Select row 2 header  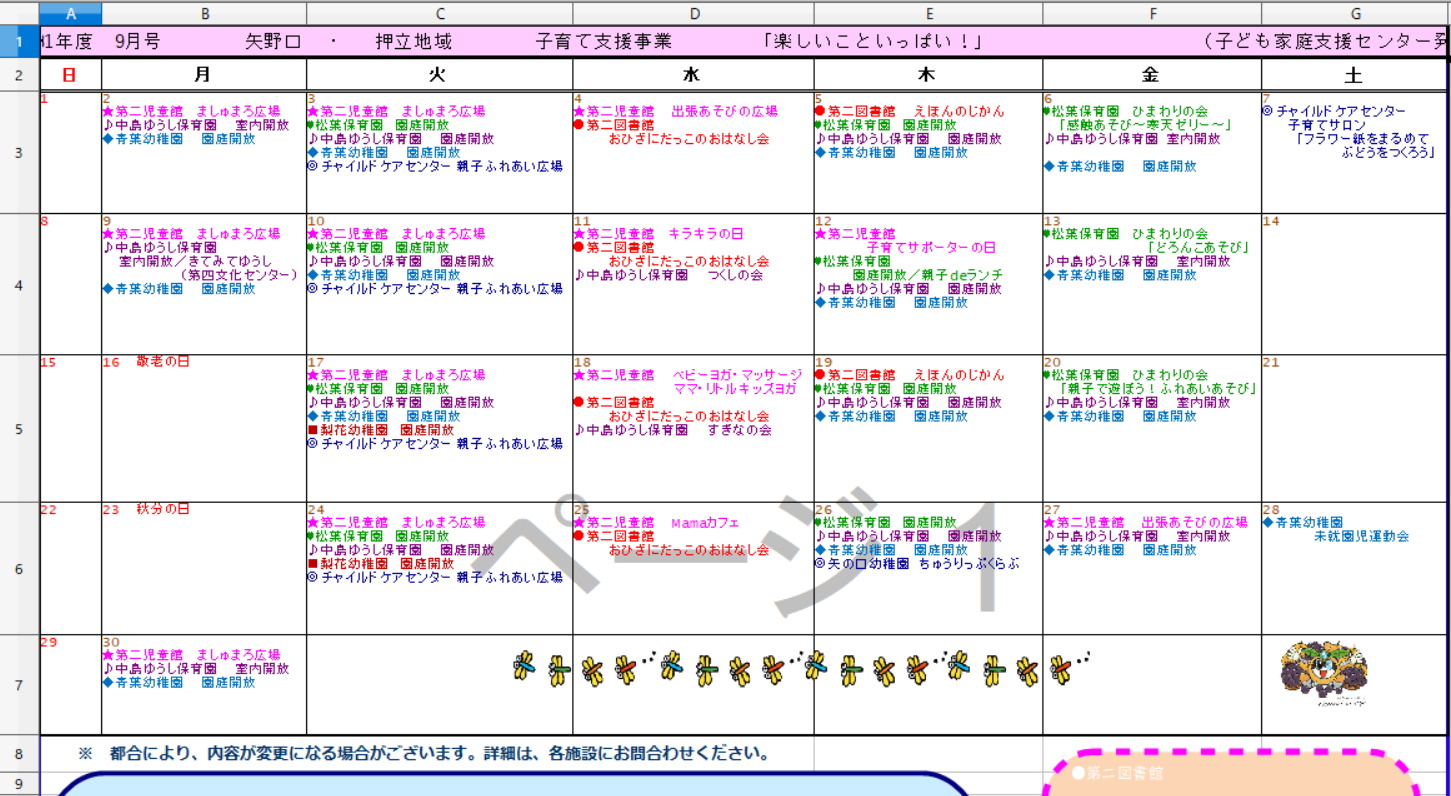pos(19,75)
